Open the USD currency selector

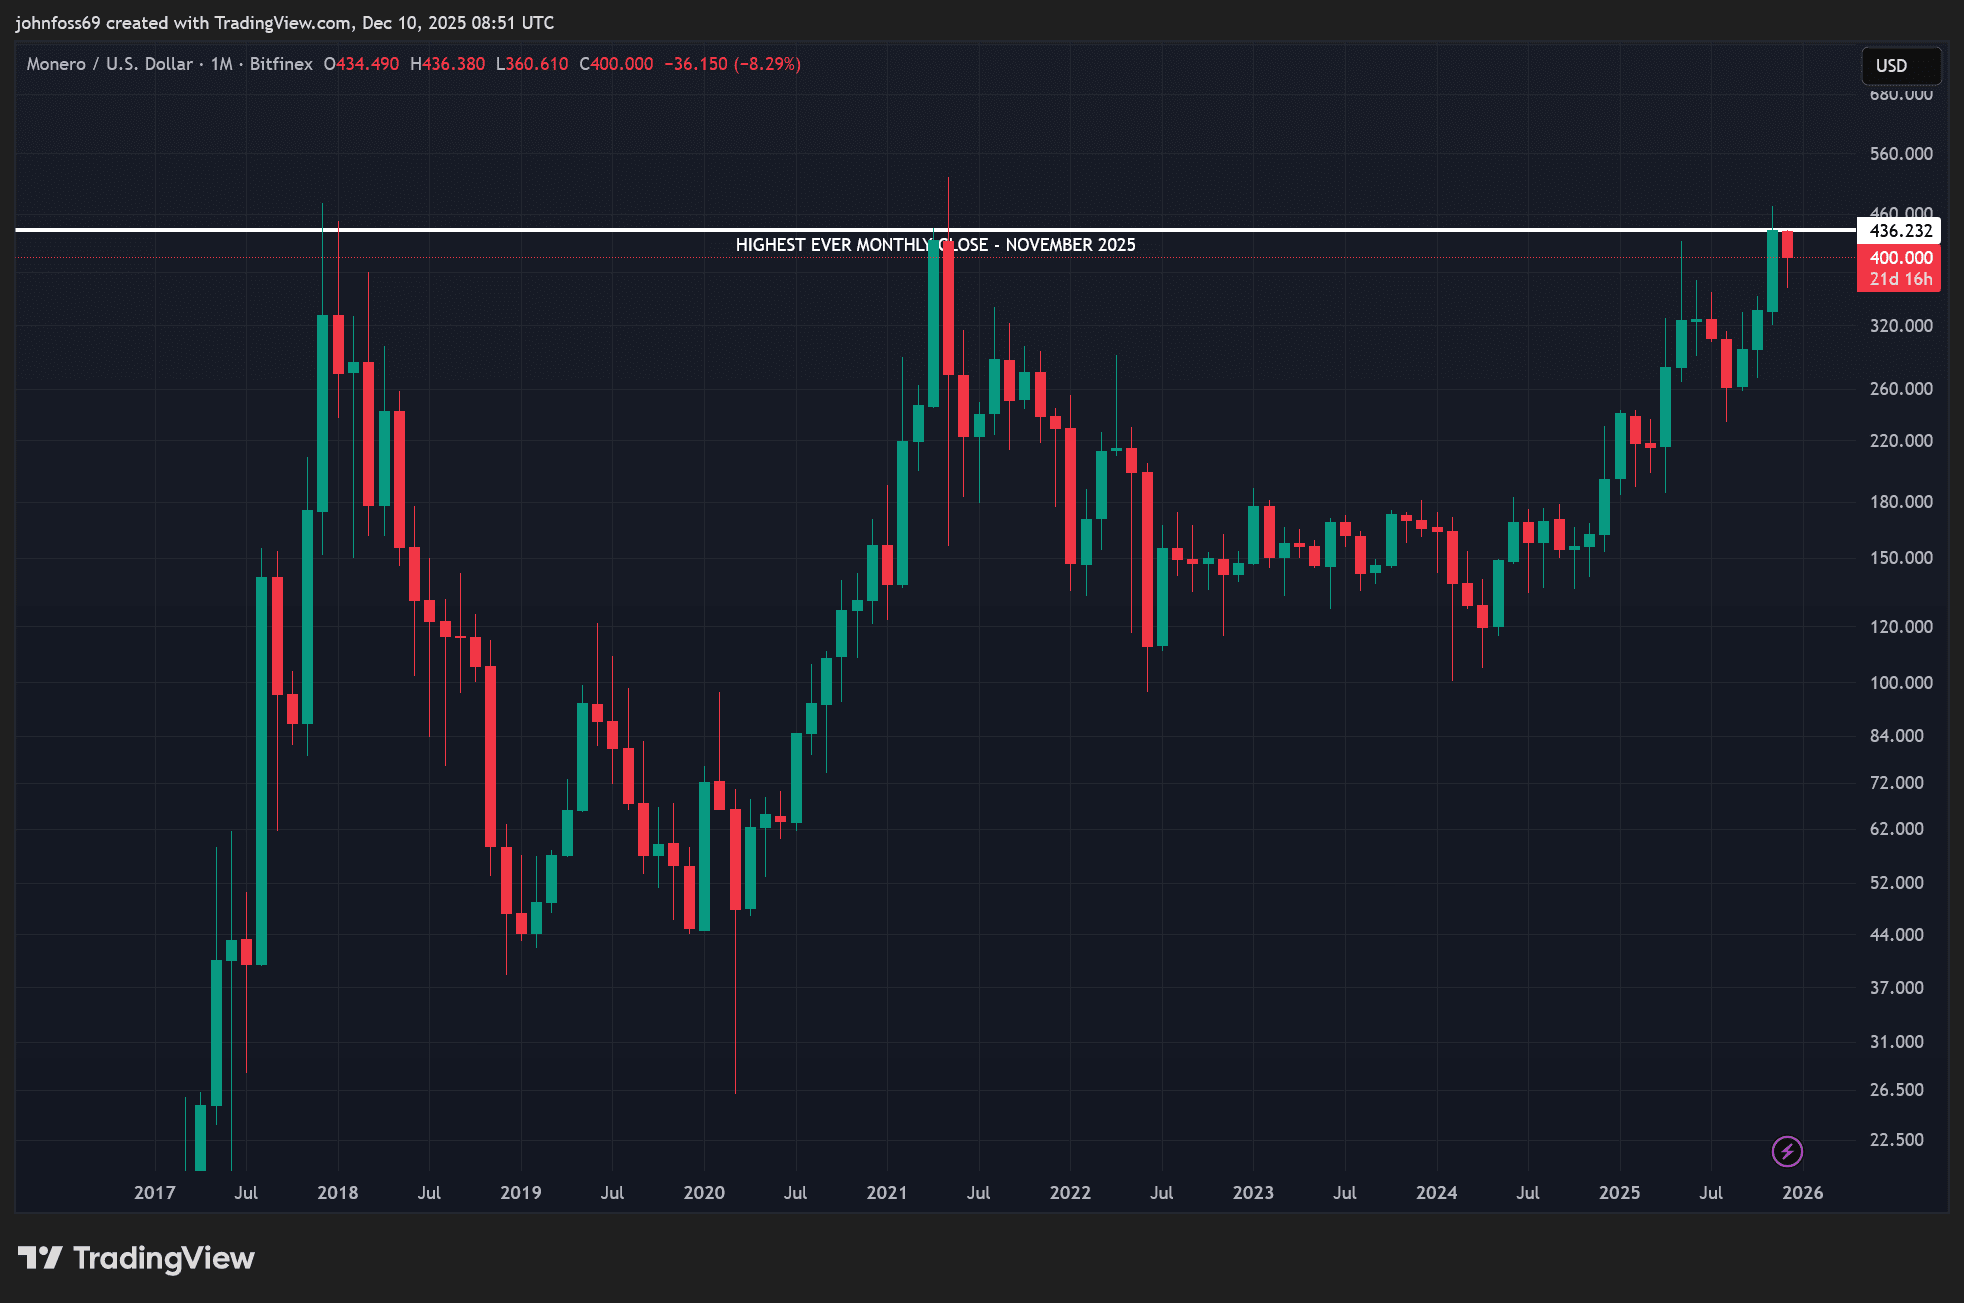point(1900,65)
